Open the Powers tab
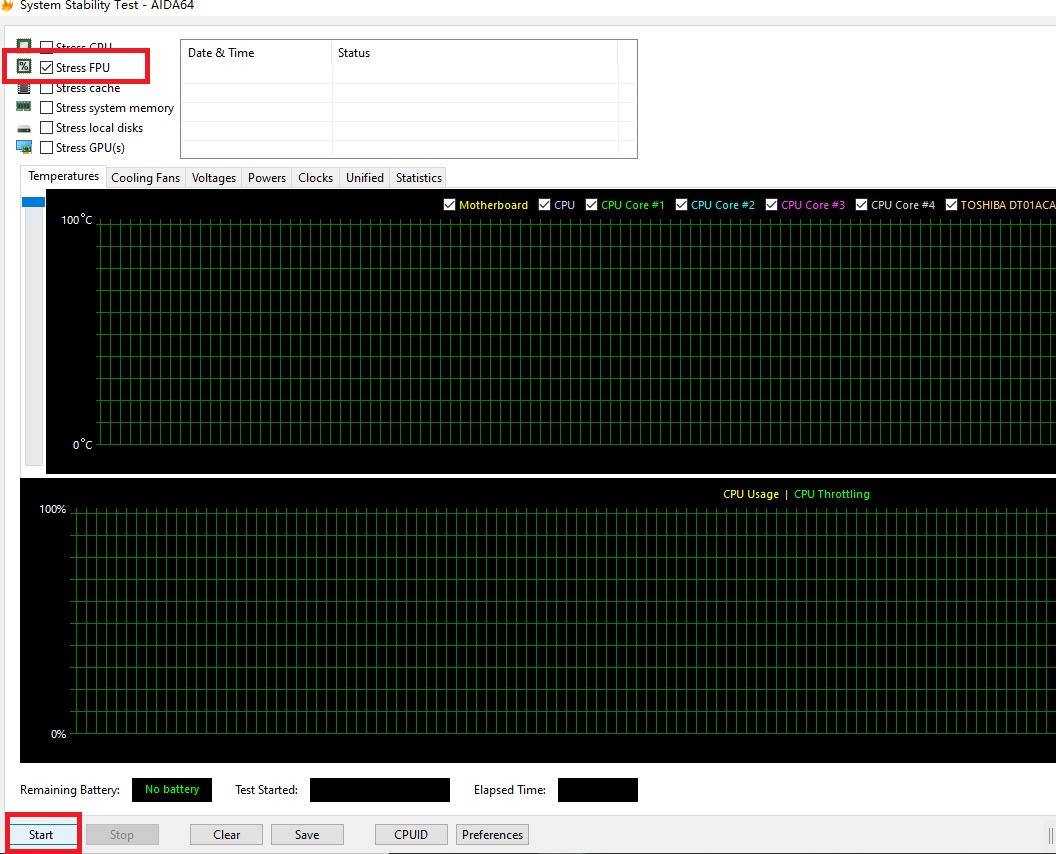The image size is (1056, 854). [x=267, y=178]
